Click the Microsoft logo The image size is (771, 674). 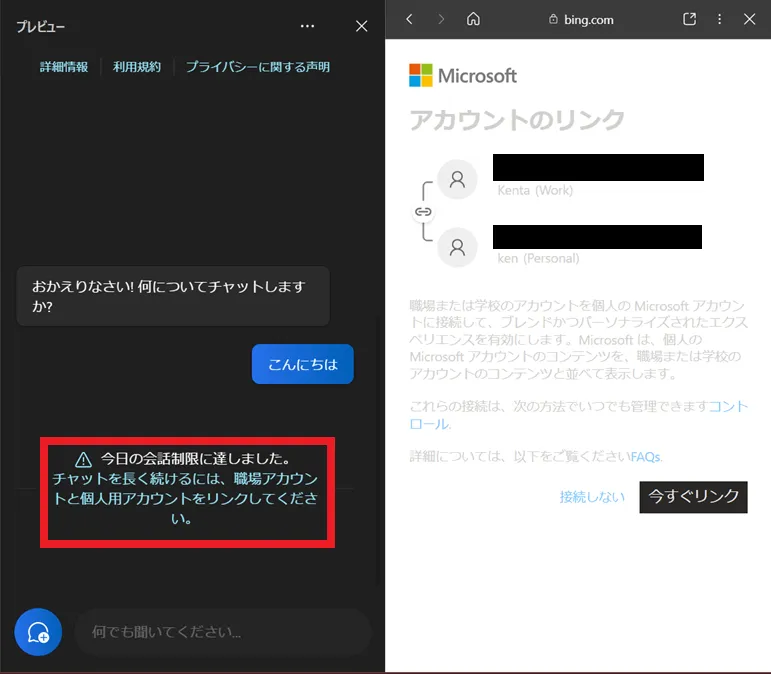click(463, 76)
